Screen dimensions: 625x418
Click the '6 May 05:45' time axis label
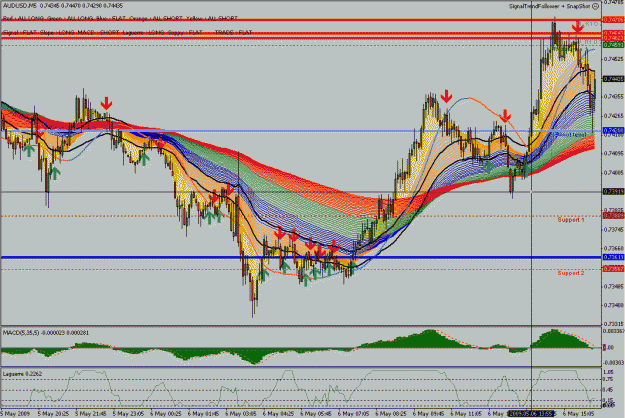[316, 414]
